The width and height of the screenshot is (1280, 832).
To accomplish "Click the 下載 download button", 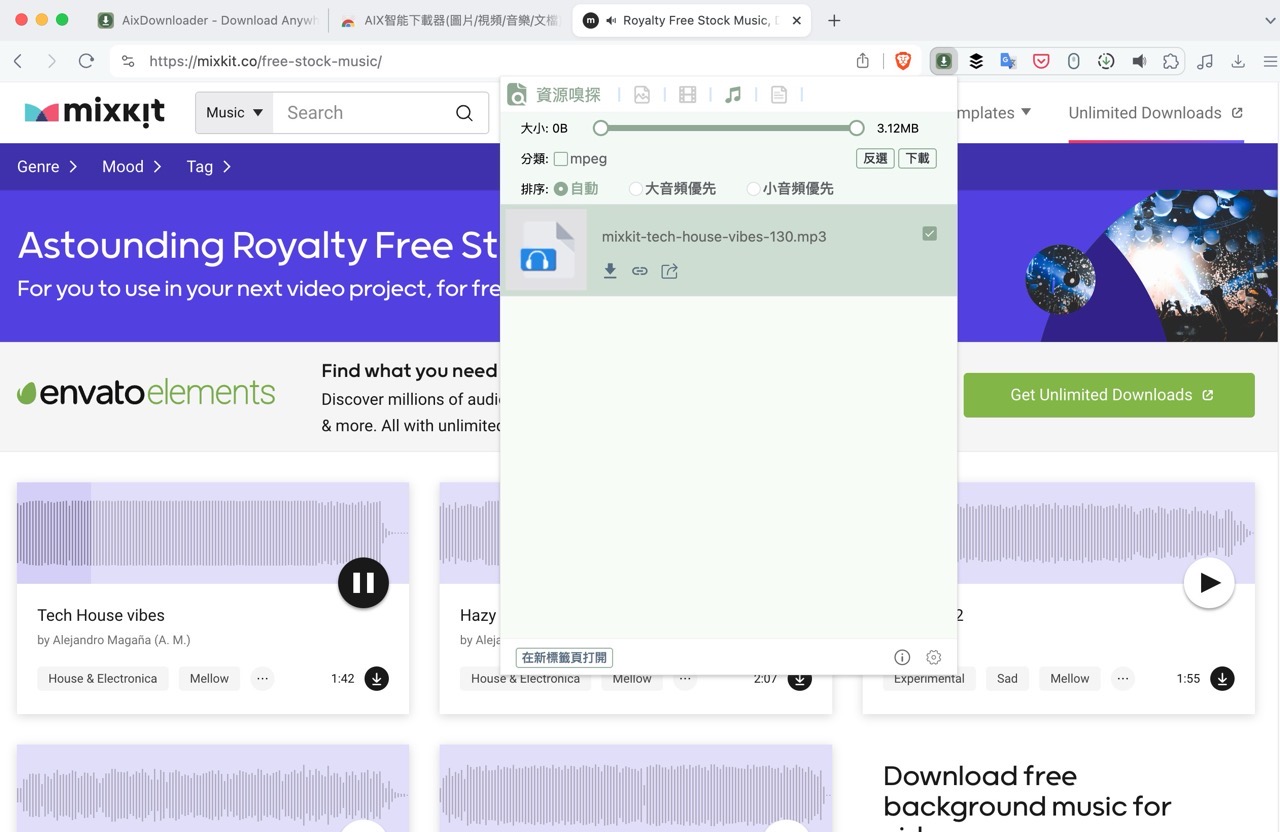I will click(917, 158).
